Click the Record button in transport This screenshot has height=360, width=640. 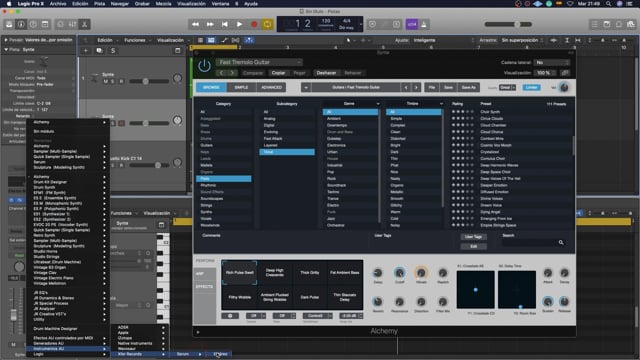pyautogui.click(x=254, y=24)
